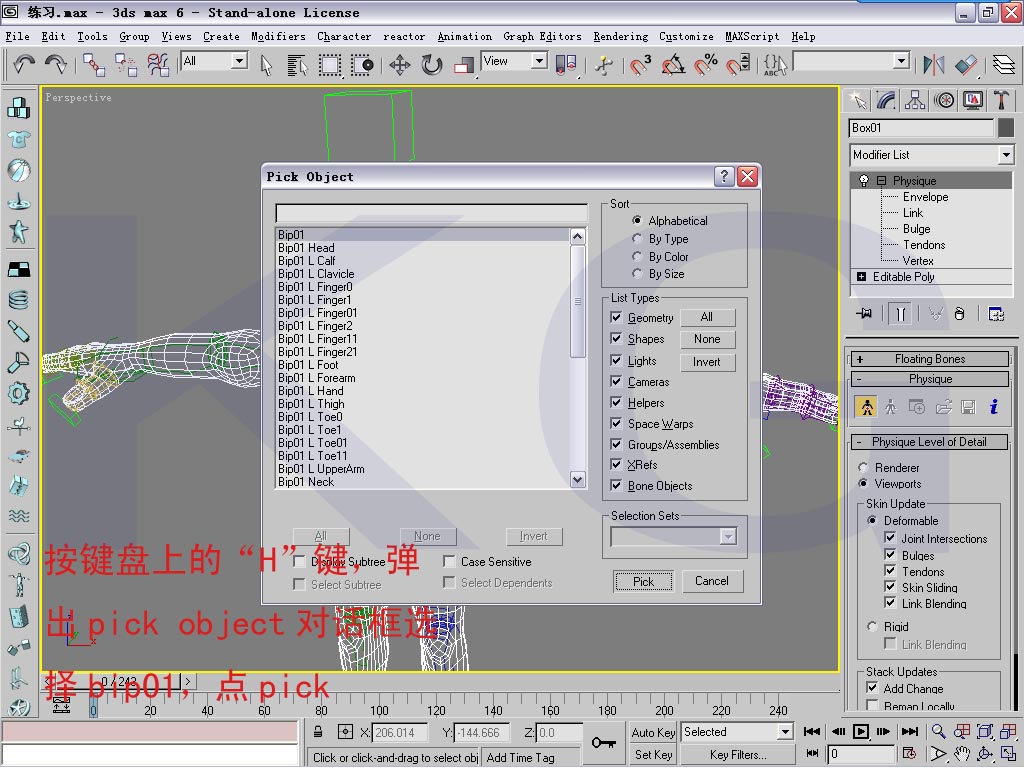Select By Color sort option
This screenshot has width=1024, height=768.
(636, 257)
